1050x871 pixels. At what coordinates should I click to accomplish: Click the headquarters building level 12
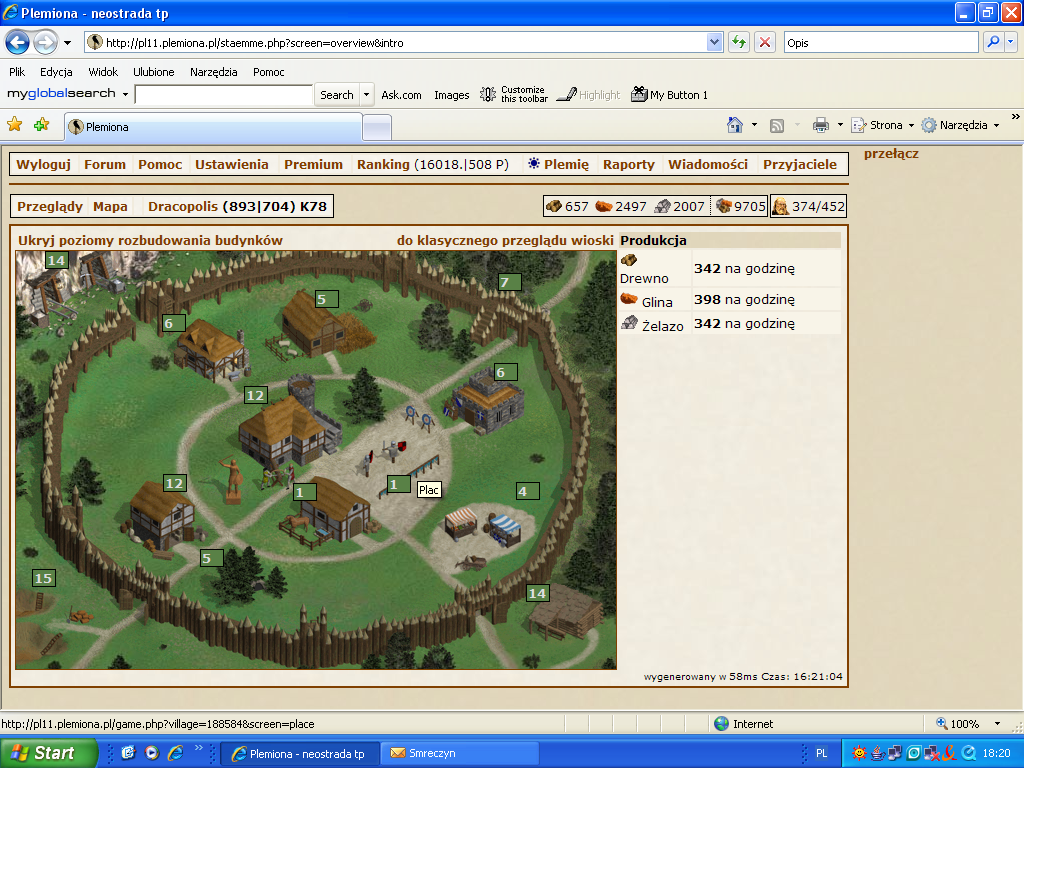pyautogui.click(x=289, y=420)
